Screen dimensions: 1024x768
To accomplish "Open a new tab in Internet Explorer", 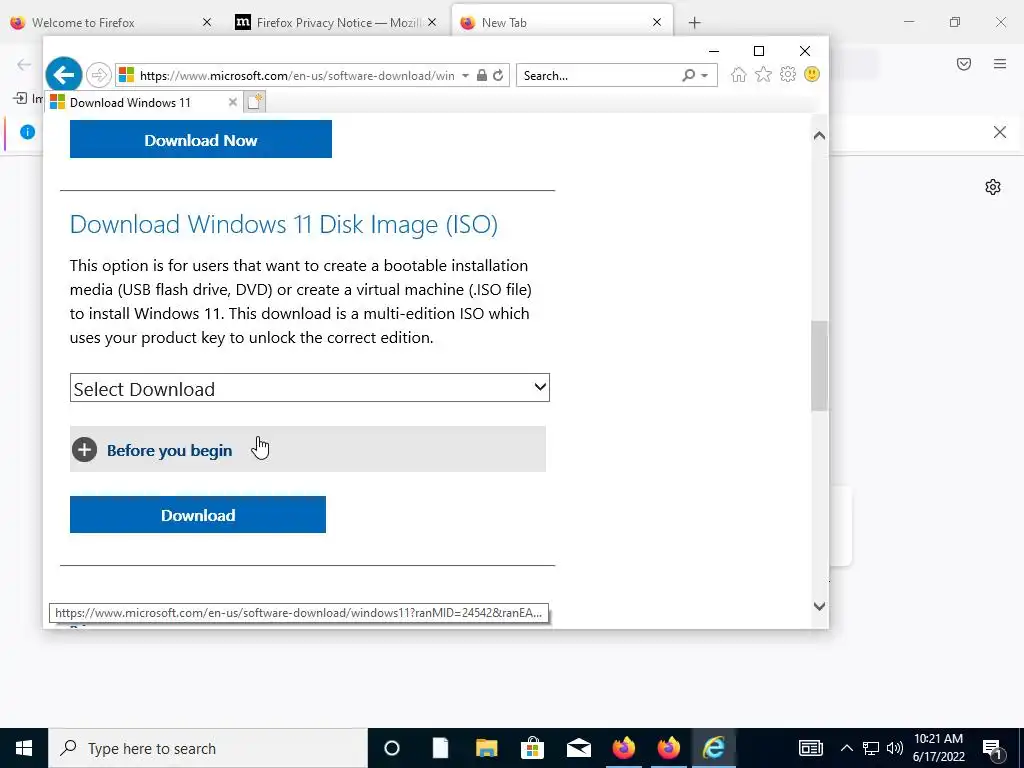I will (x=255, y=102).
